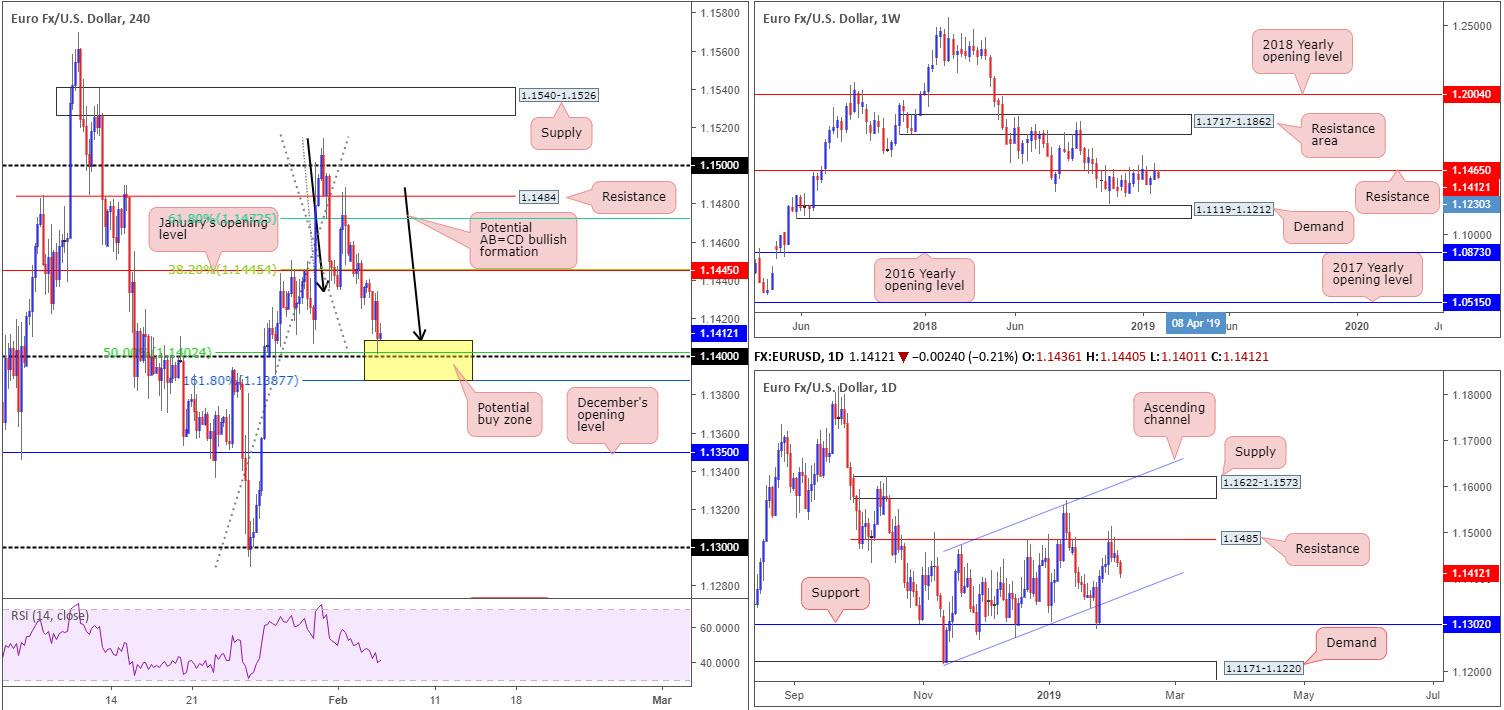
Task: Click the red 1.14650 price tag on the weekly chart
Action: [1474, 172]
